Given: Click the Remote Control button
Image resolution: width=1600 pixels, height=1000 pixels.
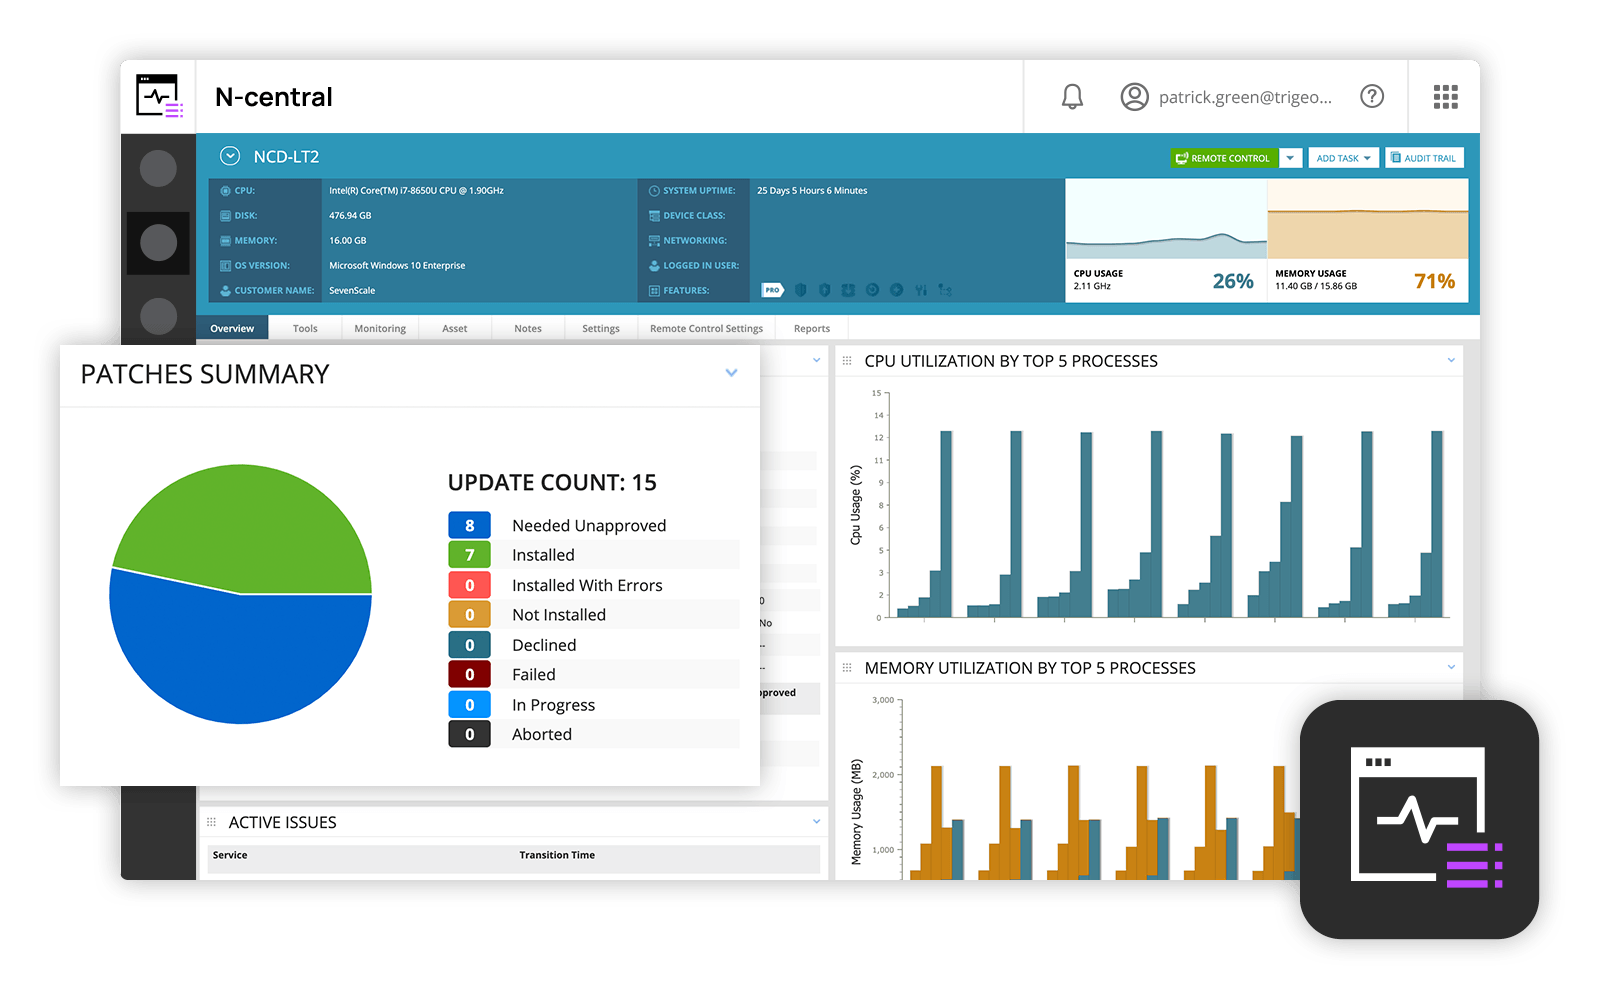Looking at the screenshot, I should tap(1225, 157).
